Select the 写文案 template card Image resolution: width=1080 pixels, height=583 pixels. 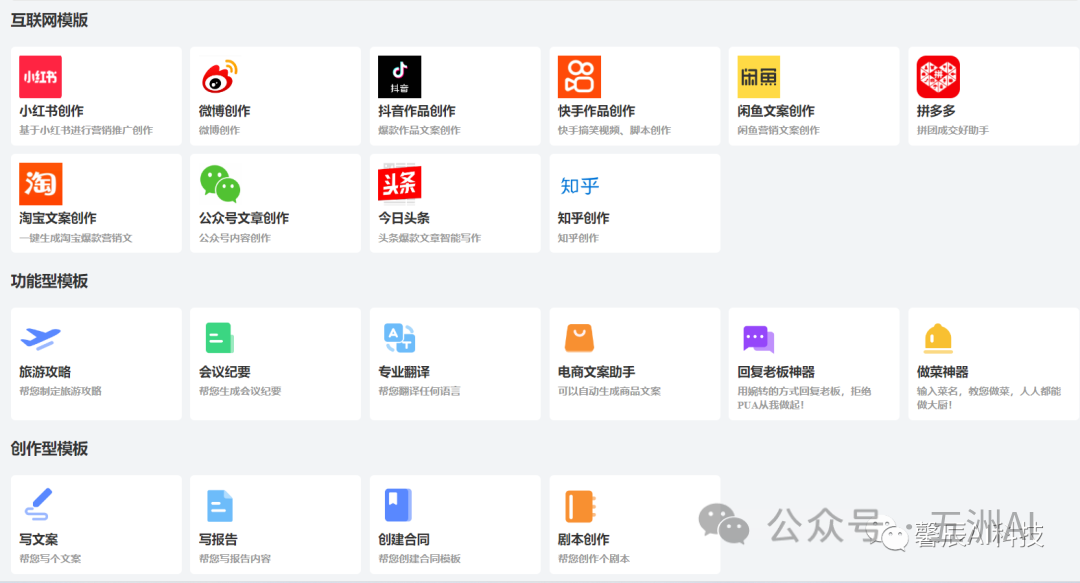[96, 524]
